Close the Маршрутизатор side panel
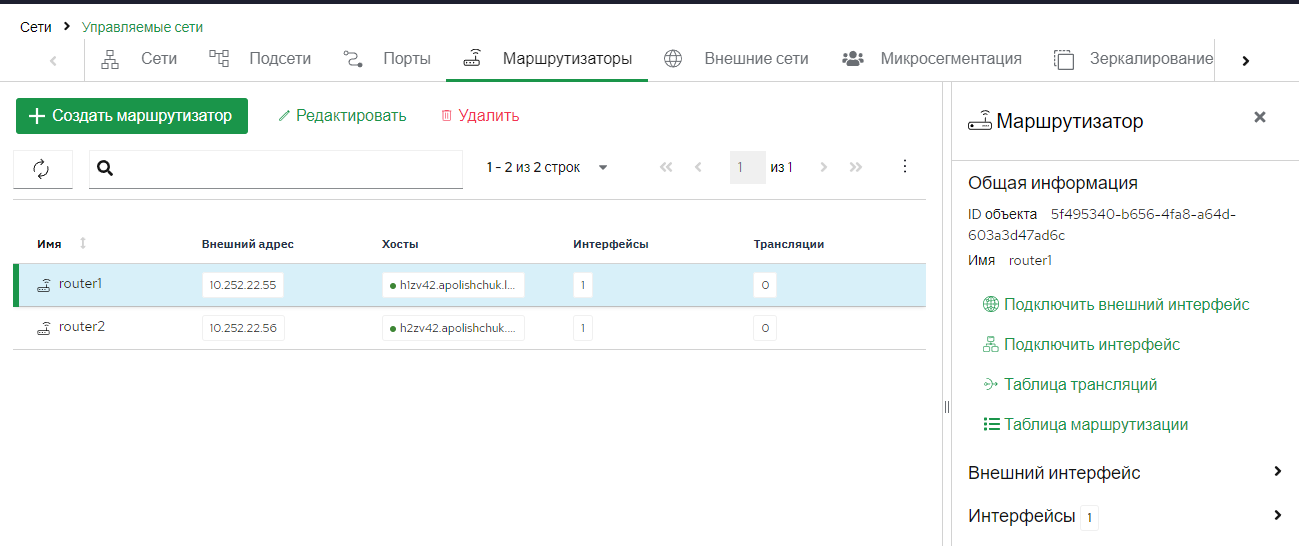 (x=1260, y=117)
